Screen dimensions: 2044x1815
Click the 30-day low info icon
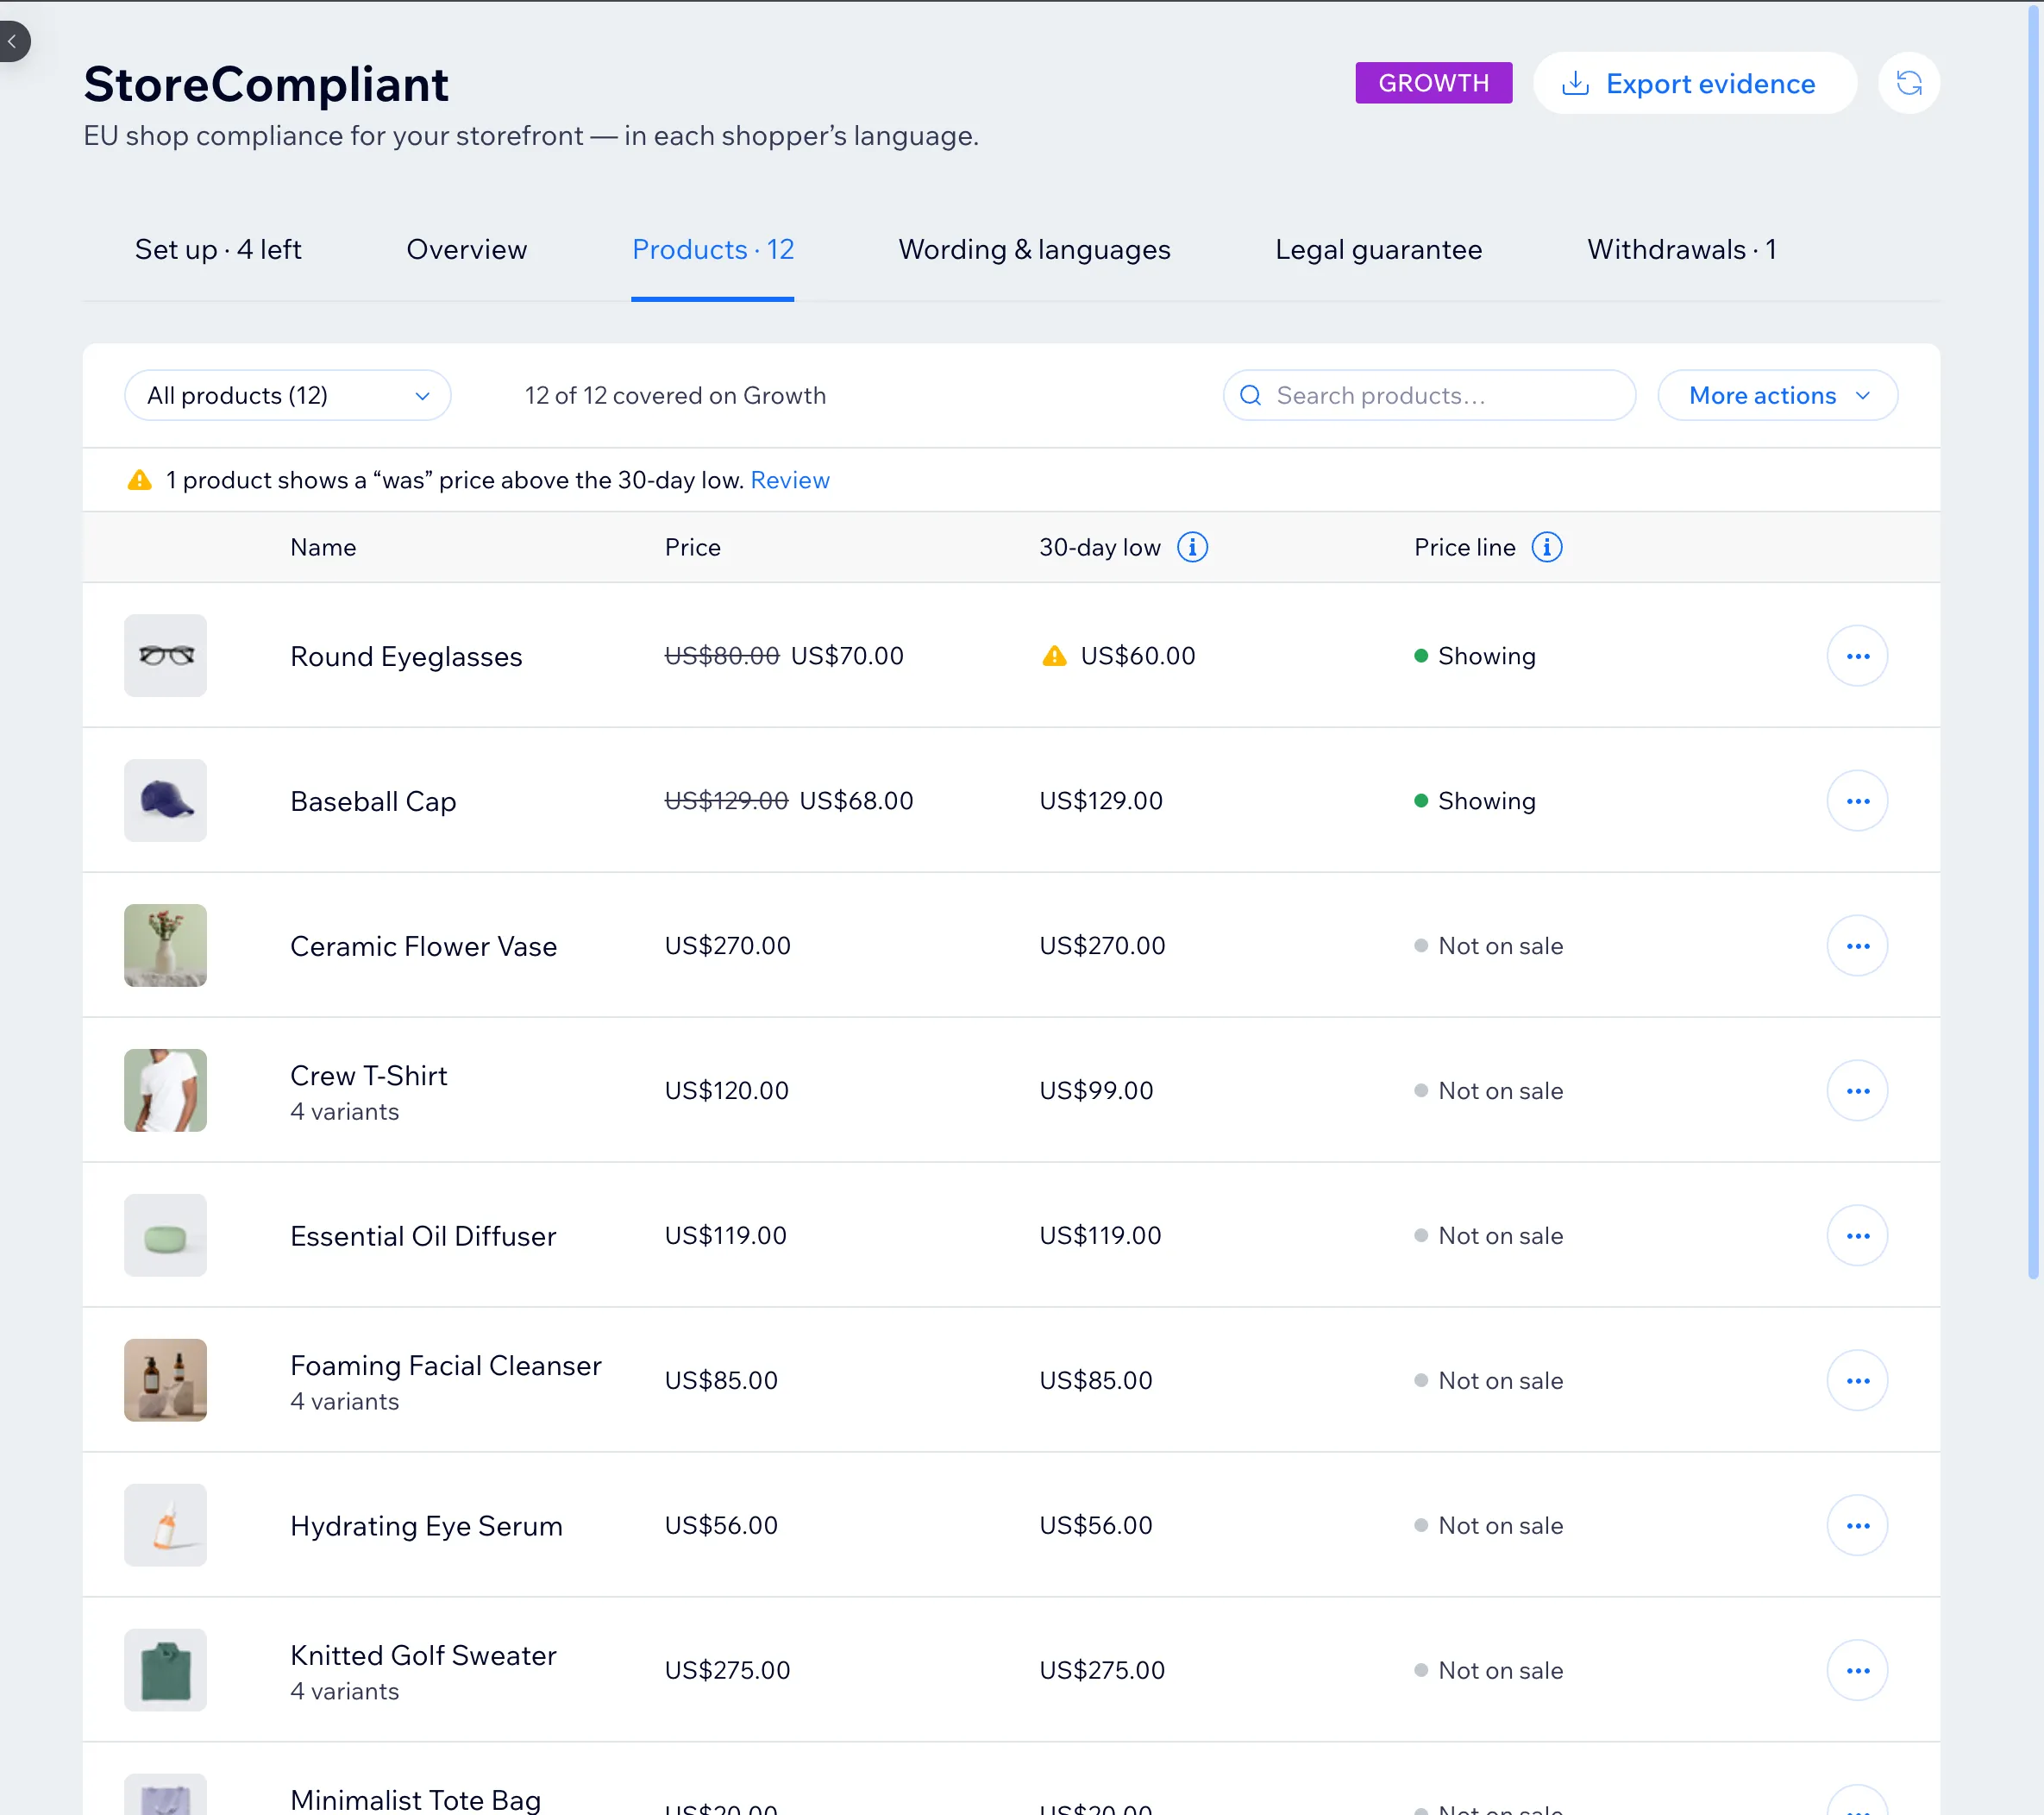pos(1192,547)
